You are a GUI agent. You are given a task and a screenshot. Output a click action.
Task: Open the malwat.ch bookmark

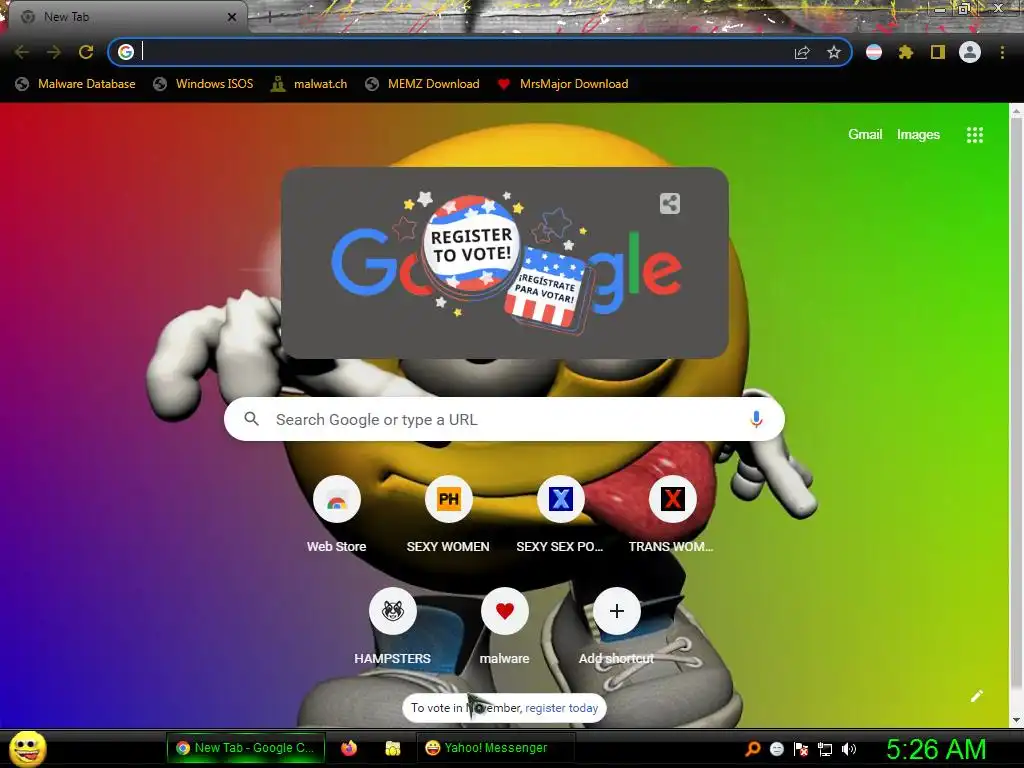[309, 84]
